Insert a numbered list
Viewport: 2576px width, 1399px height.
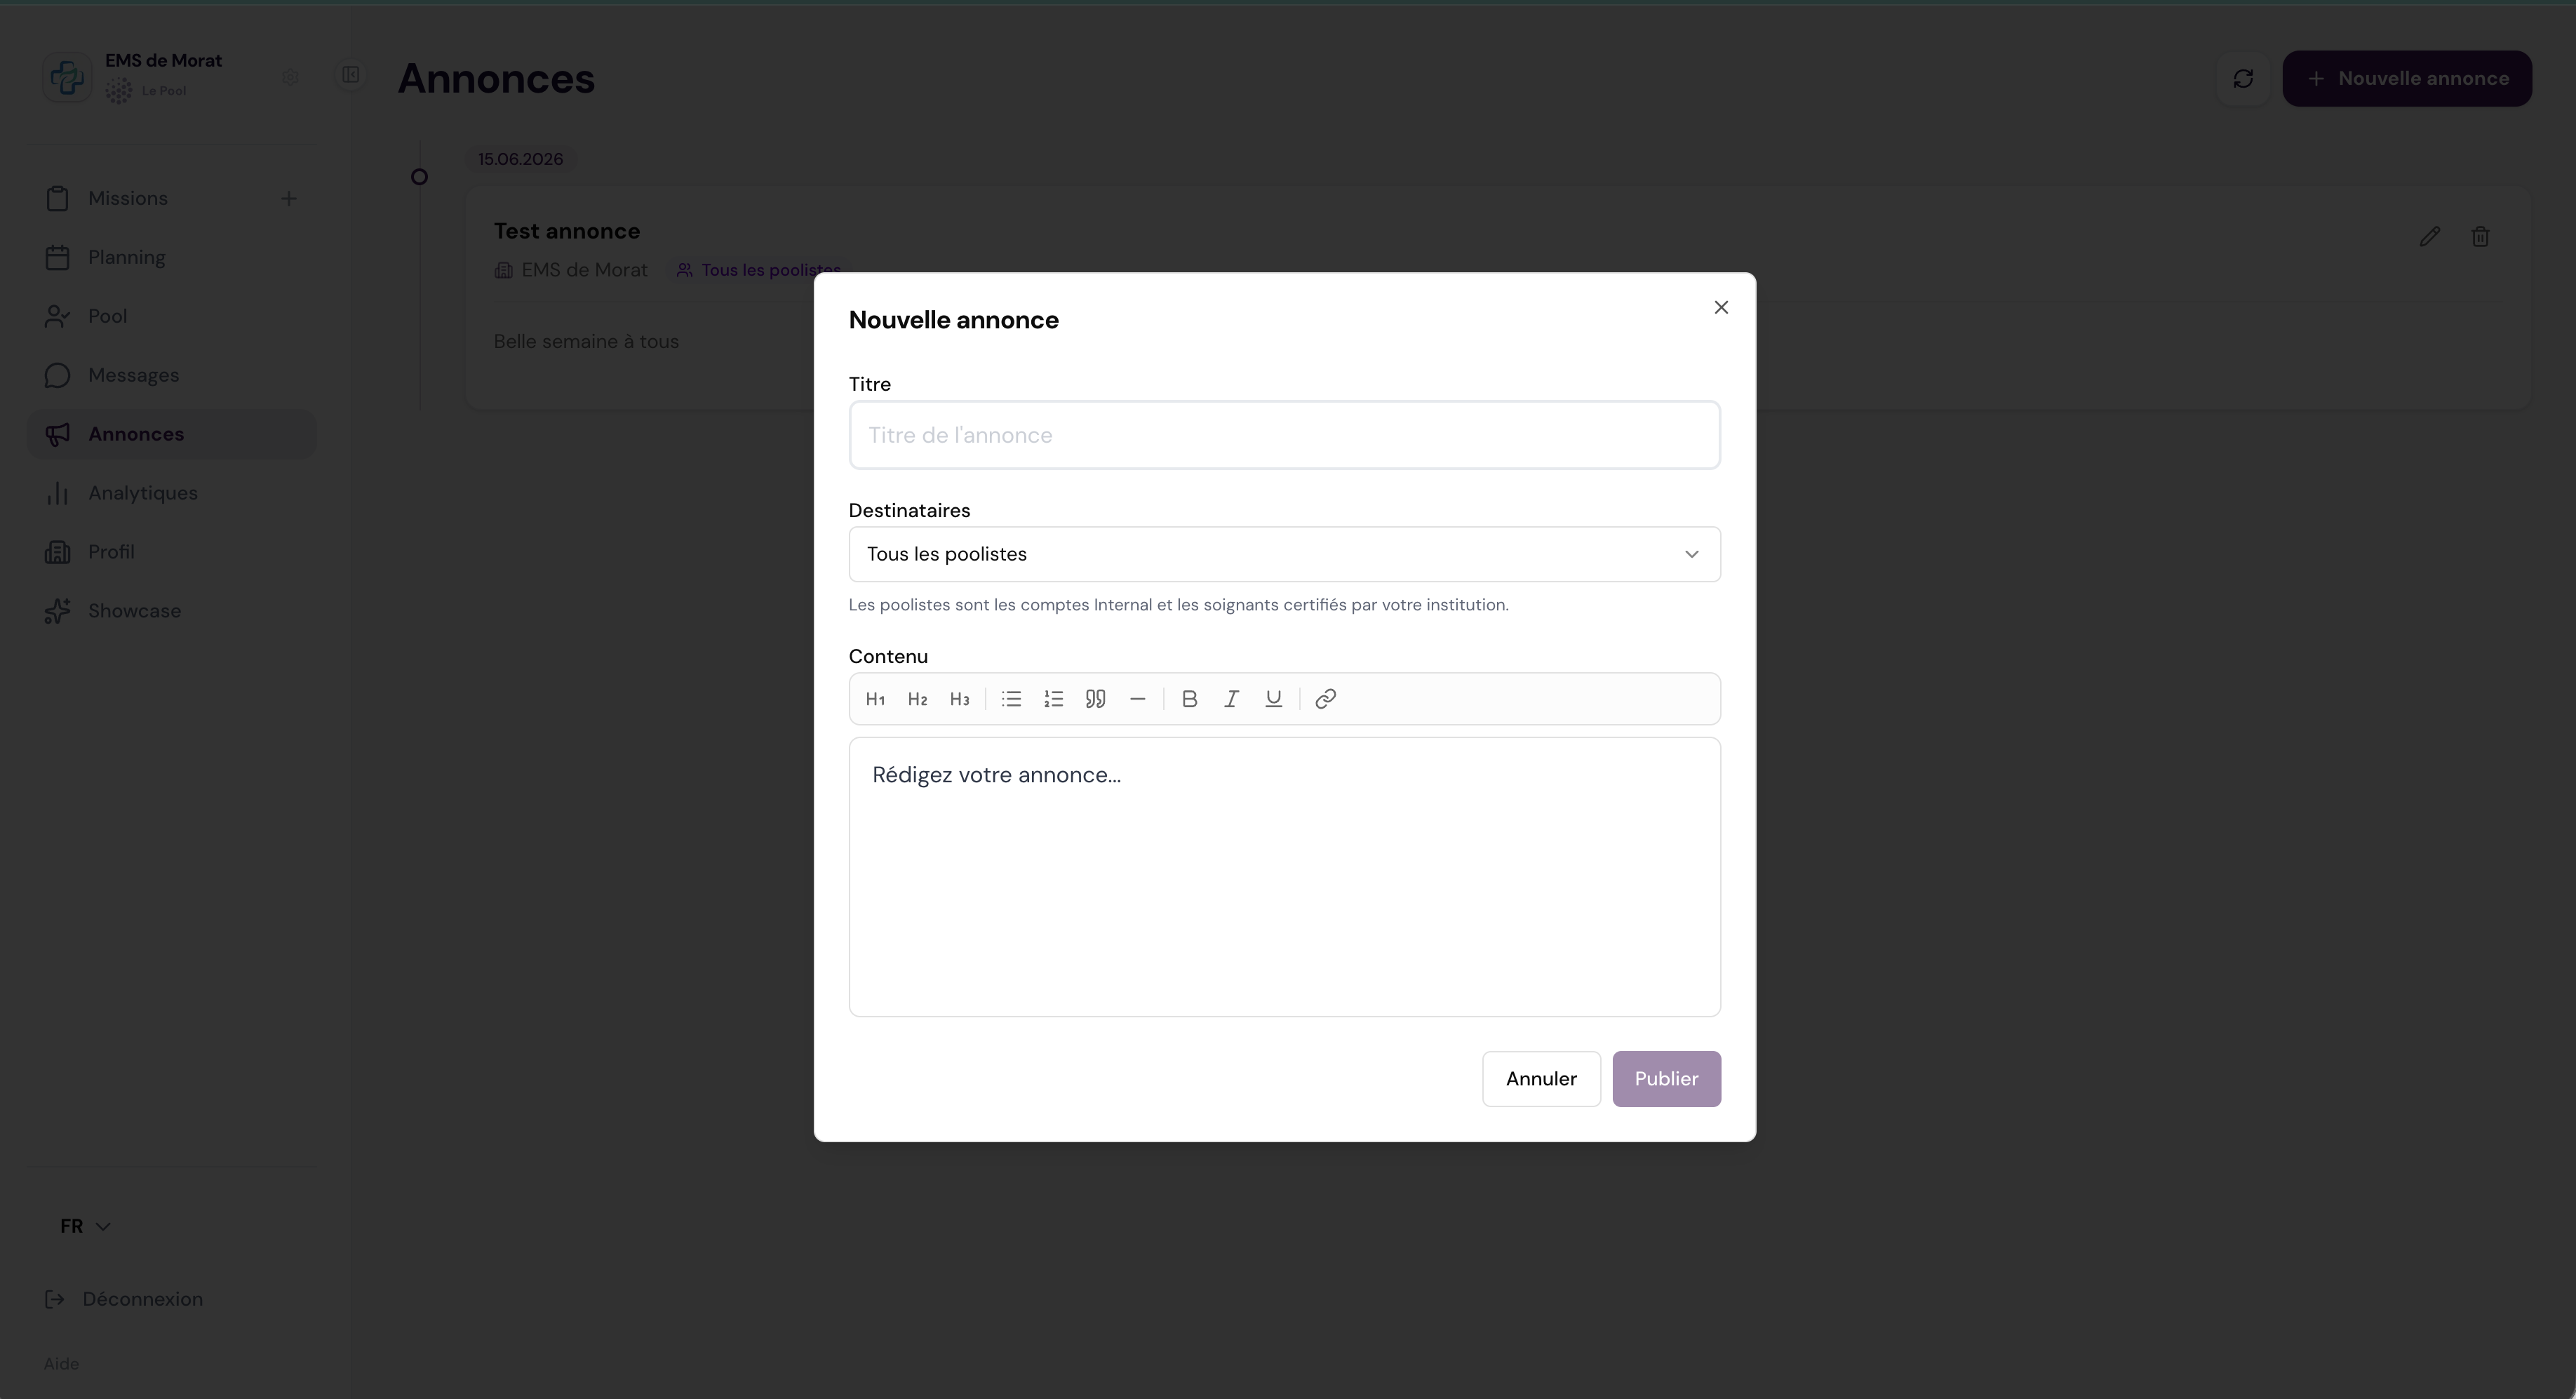click(1053, 699)
